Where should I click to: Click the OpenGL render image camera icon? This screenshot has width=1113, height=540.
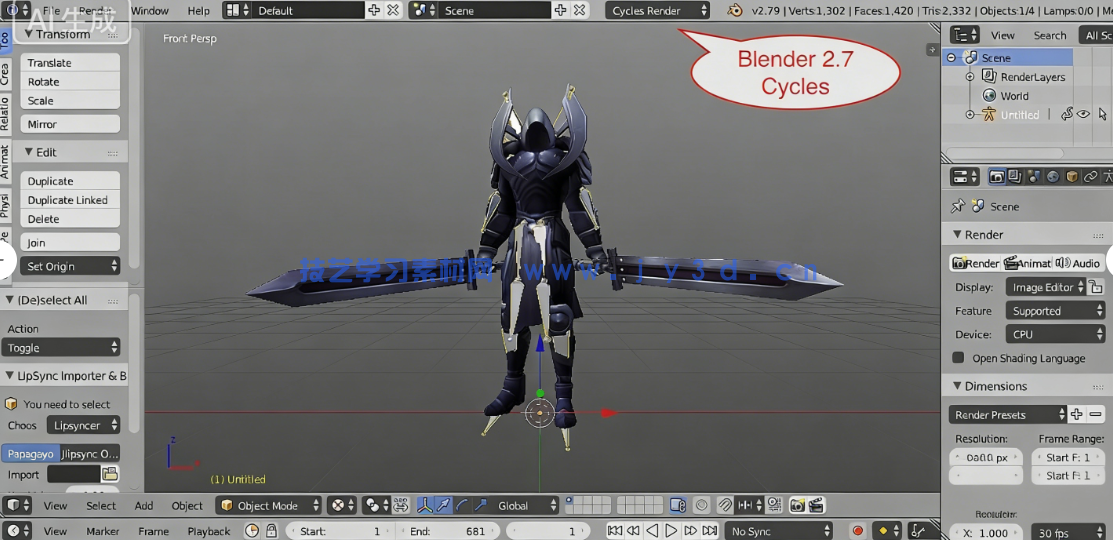pos(797,505)
